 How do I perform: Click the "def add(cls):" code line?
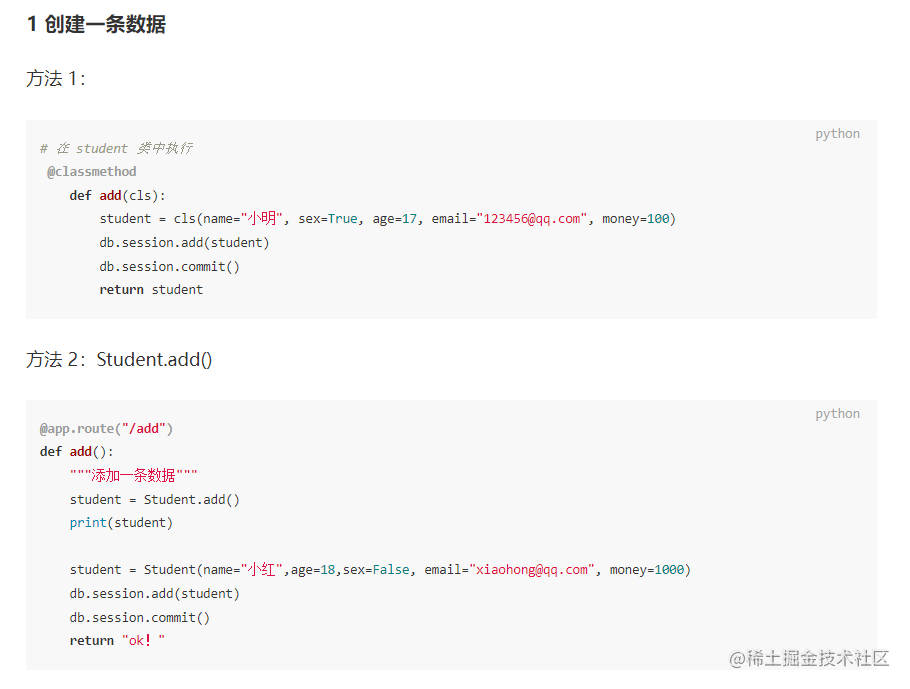tap(118, 195)
